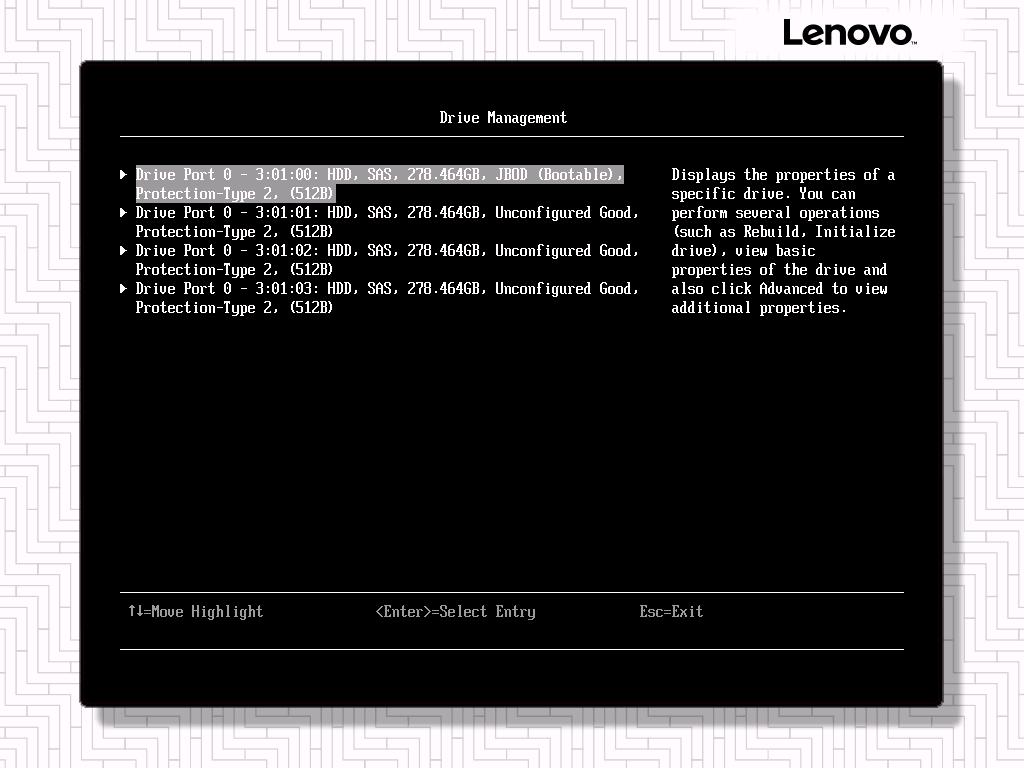Viewport: 1024px width, 768px height.
Task: Click Protection-Type 2 line under drive 3:01:01
Action: (x=234, y=232)
